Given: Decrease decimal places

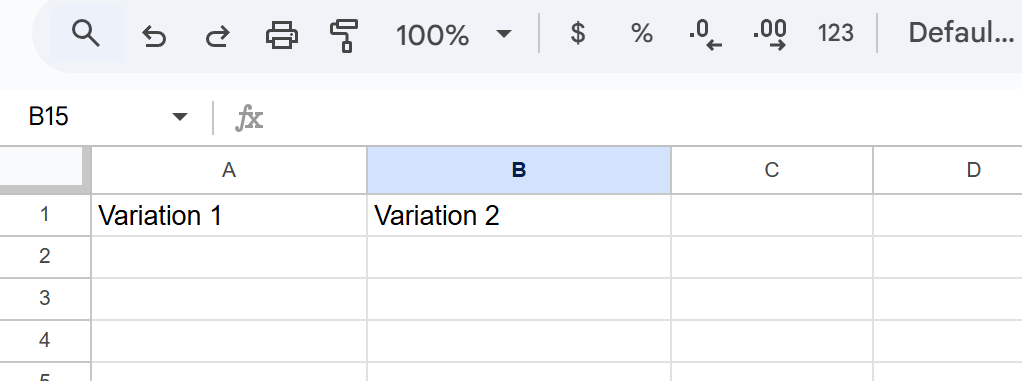Looking at the screenshot, I should click(705, 34).
